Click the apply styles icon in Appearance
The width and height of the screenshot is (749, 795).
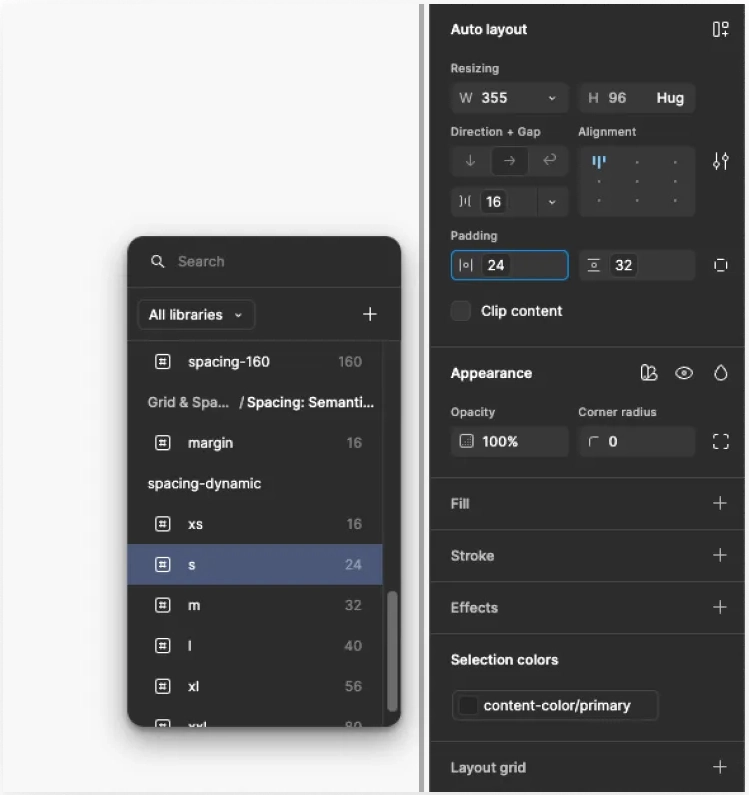649,373
